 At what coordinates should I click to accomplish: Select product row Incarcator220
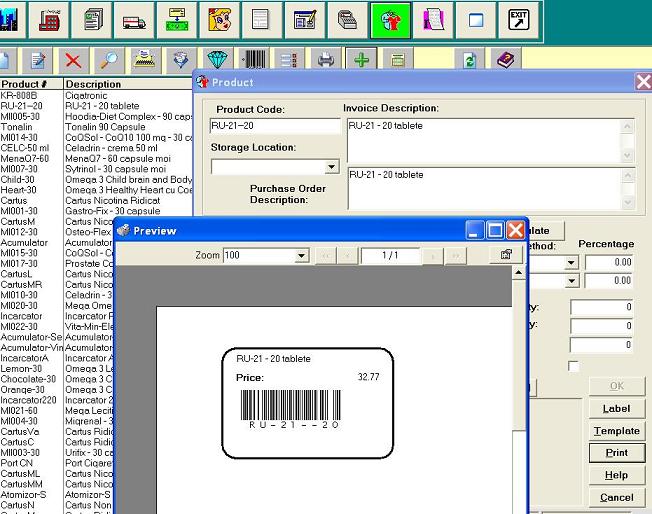[x=57, y=400]
